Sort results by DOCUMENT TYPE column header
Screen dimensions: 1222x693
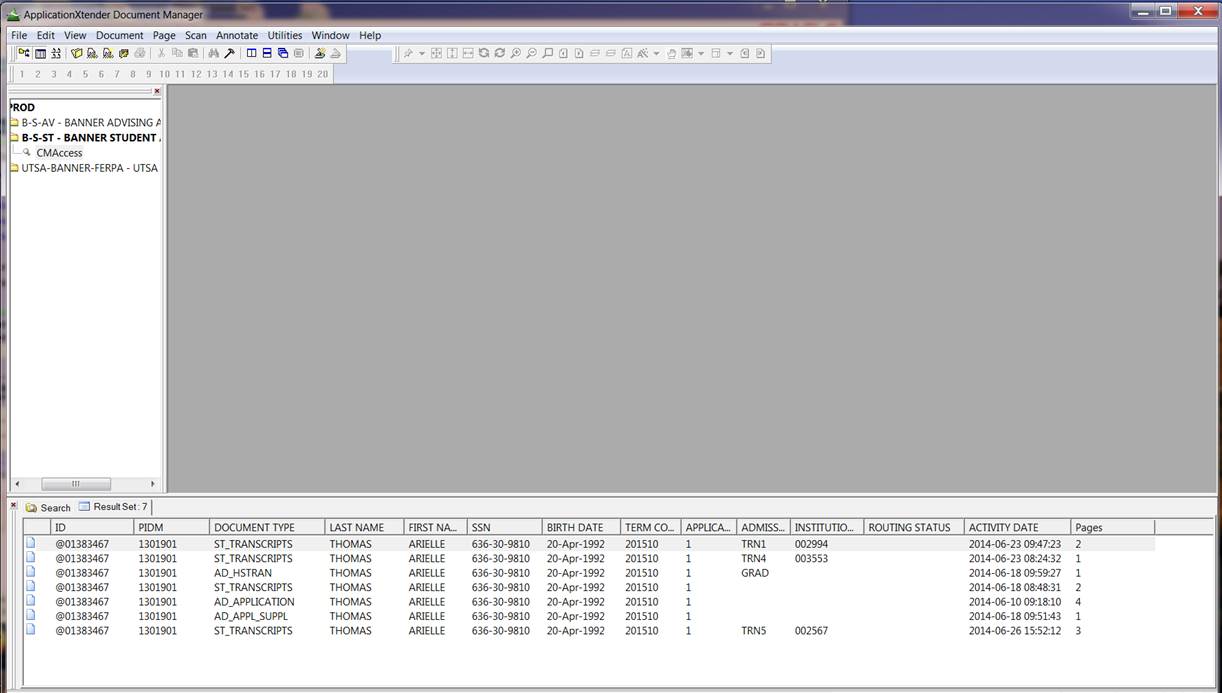pyautogui.click(x=254, y=527)
